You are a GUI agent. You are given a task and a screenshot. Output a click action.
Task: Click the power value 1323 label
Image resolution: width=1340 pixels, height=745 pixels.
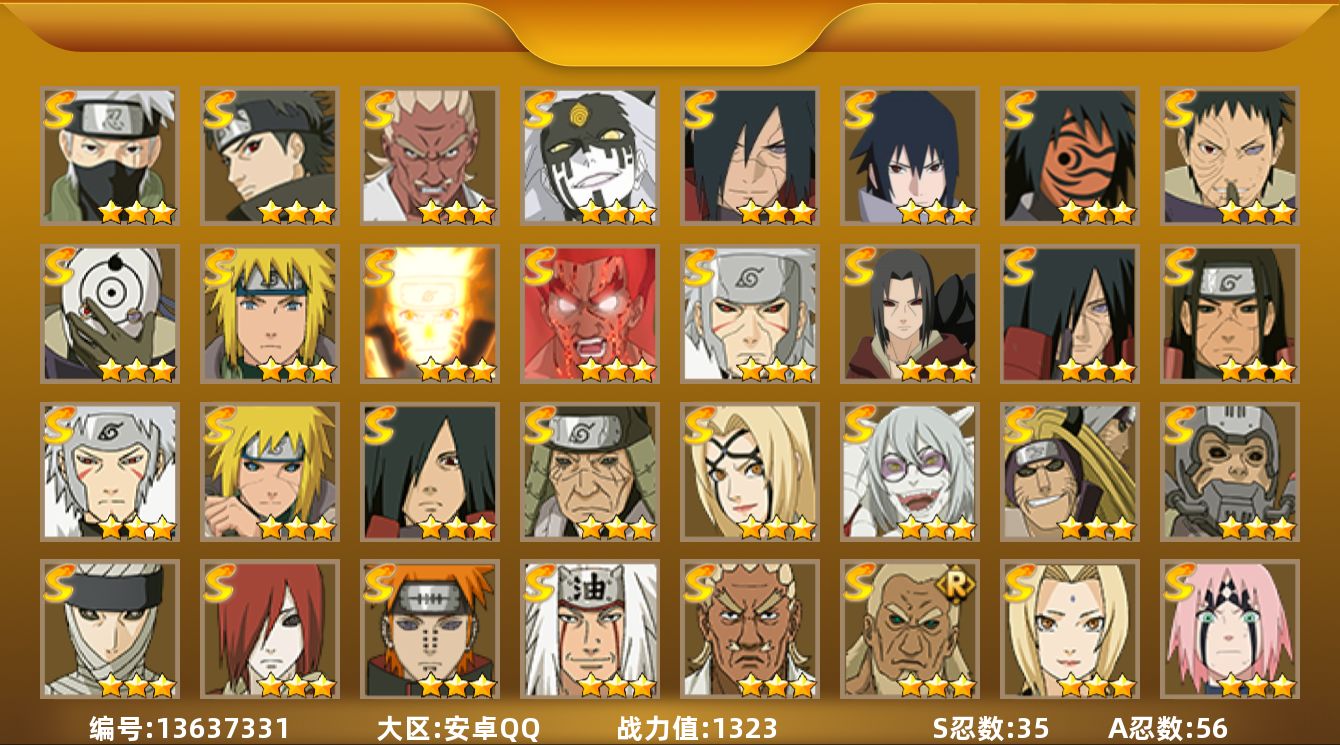[x=697, y=728]
